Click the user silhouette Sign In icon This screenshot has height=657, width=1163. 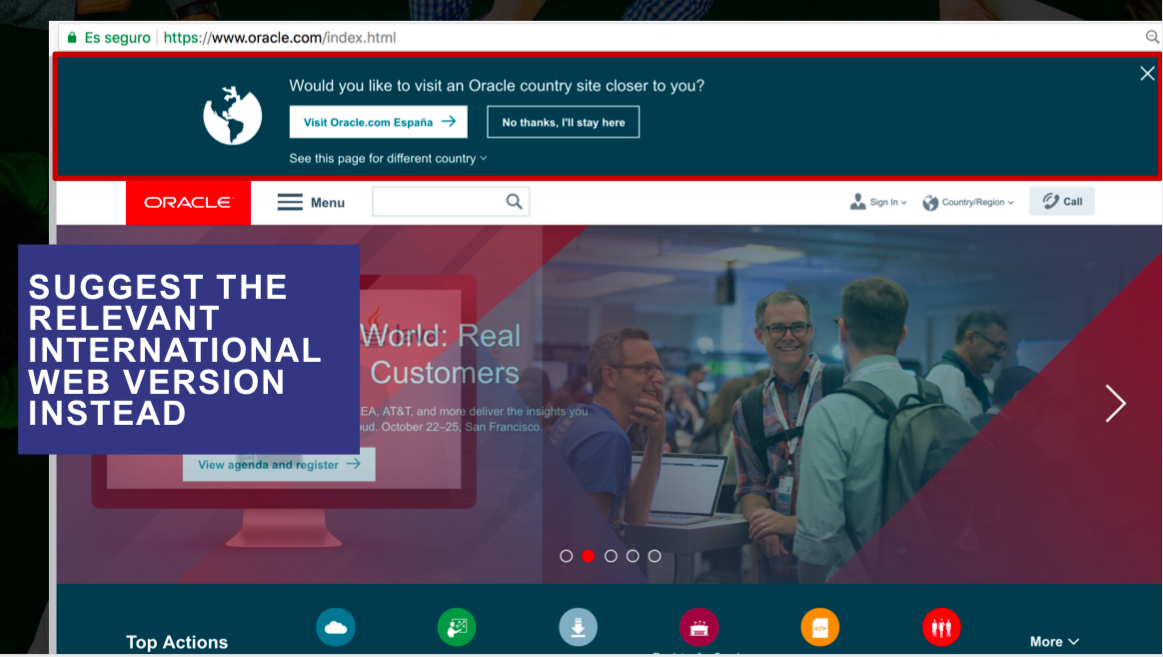[857, 202]
